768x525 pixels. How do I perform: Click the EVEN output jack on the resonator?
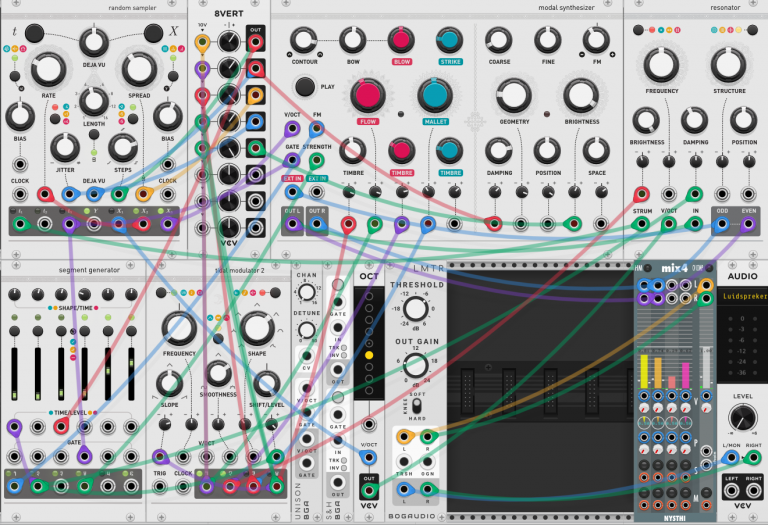click(x=748, y=224)
